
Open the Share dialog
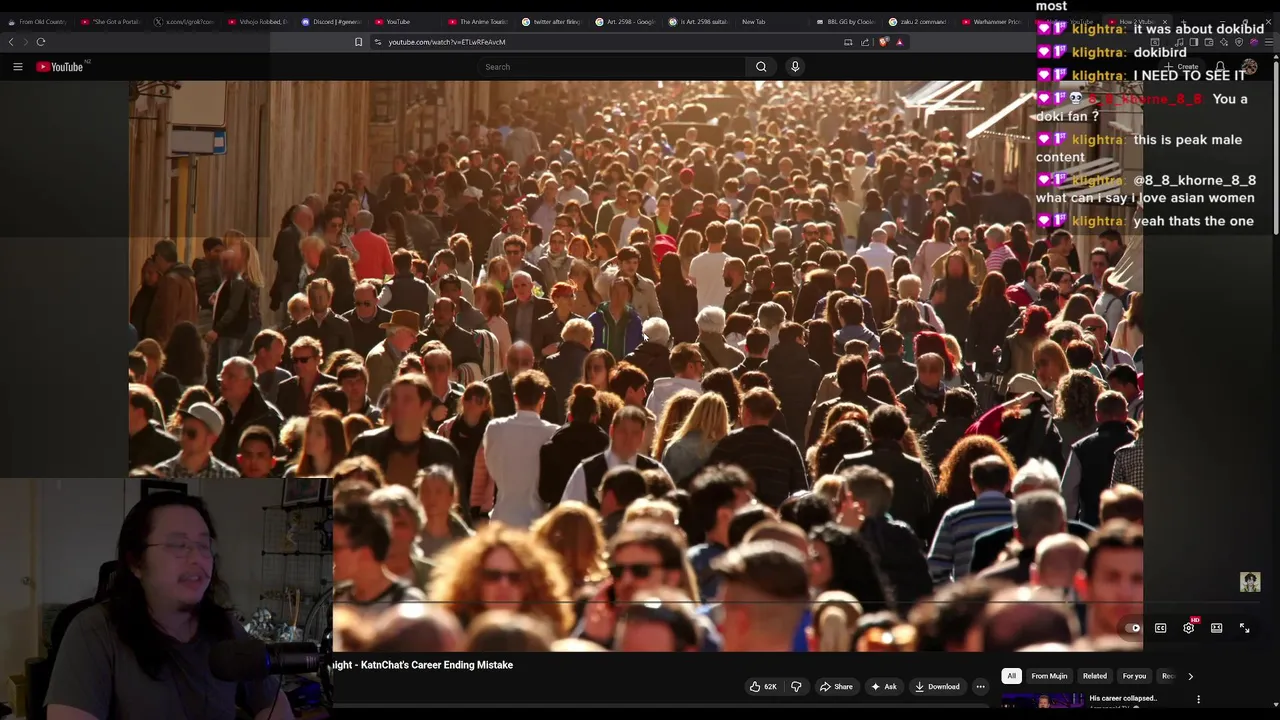click(x=836, y=687)
